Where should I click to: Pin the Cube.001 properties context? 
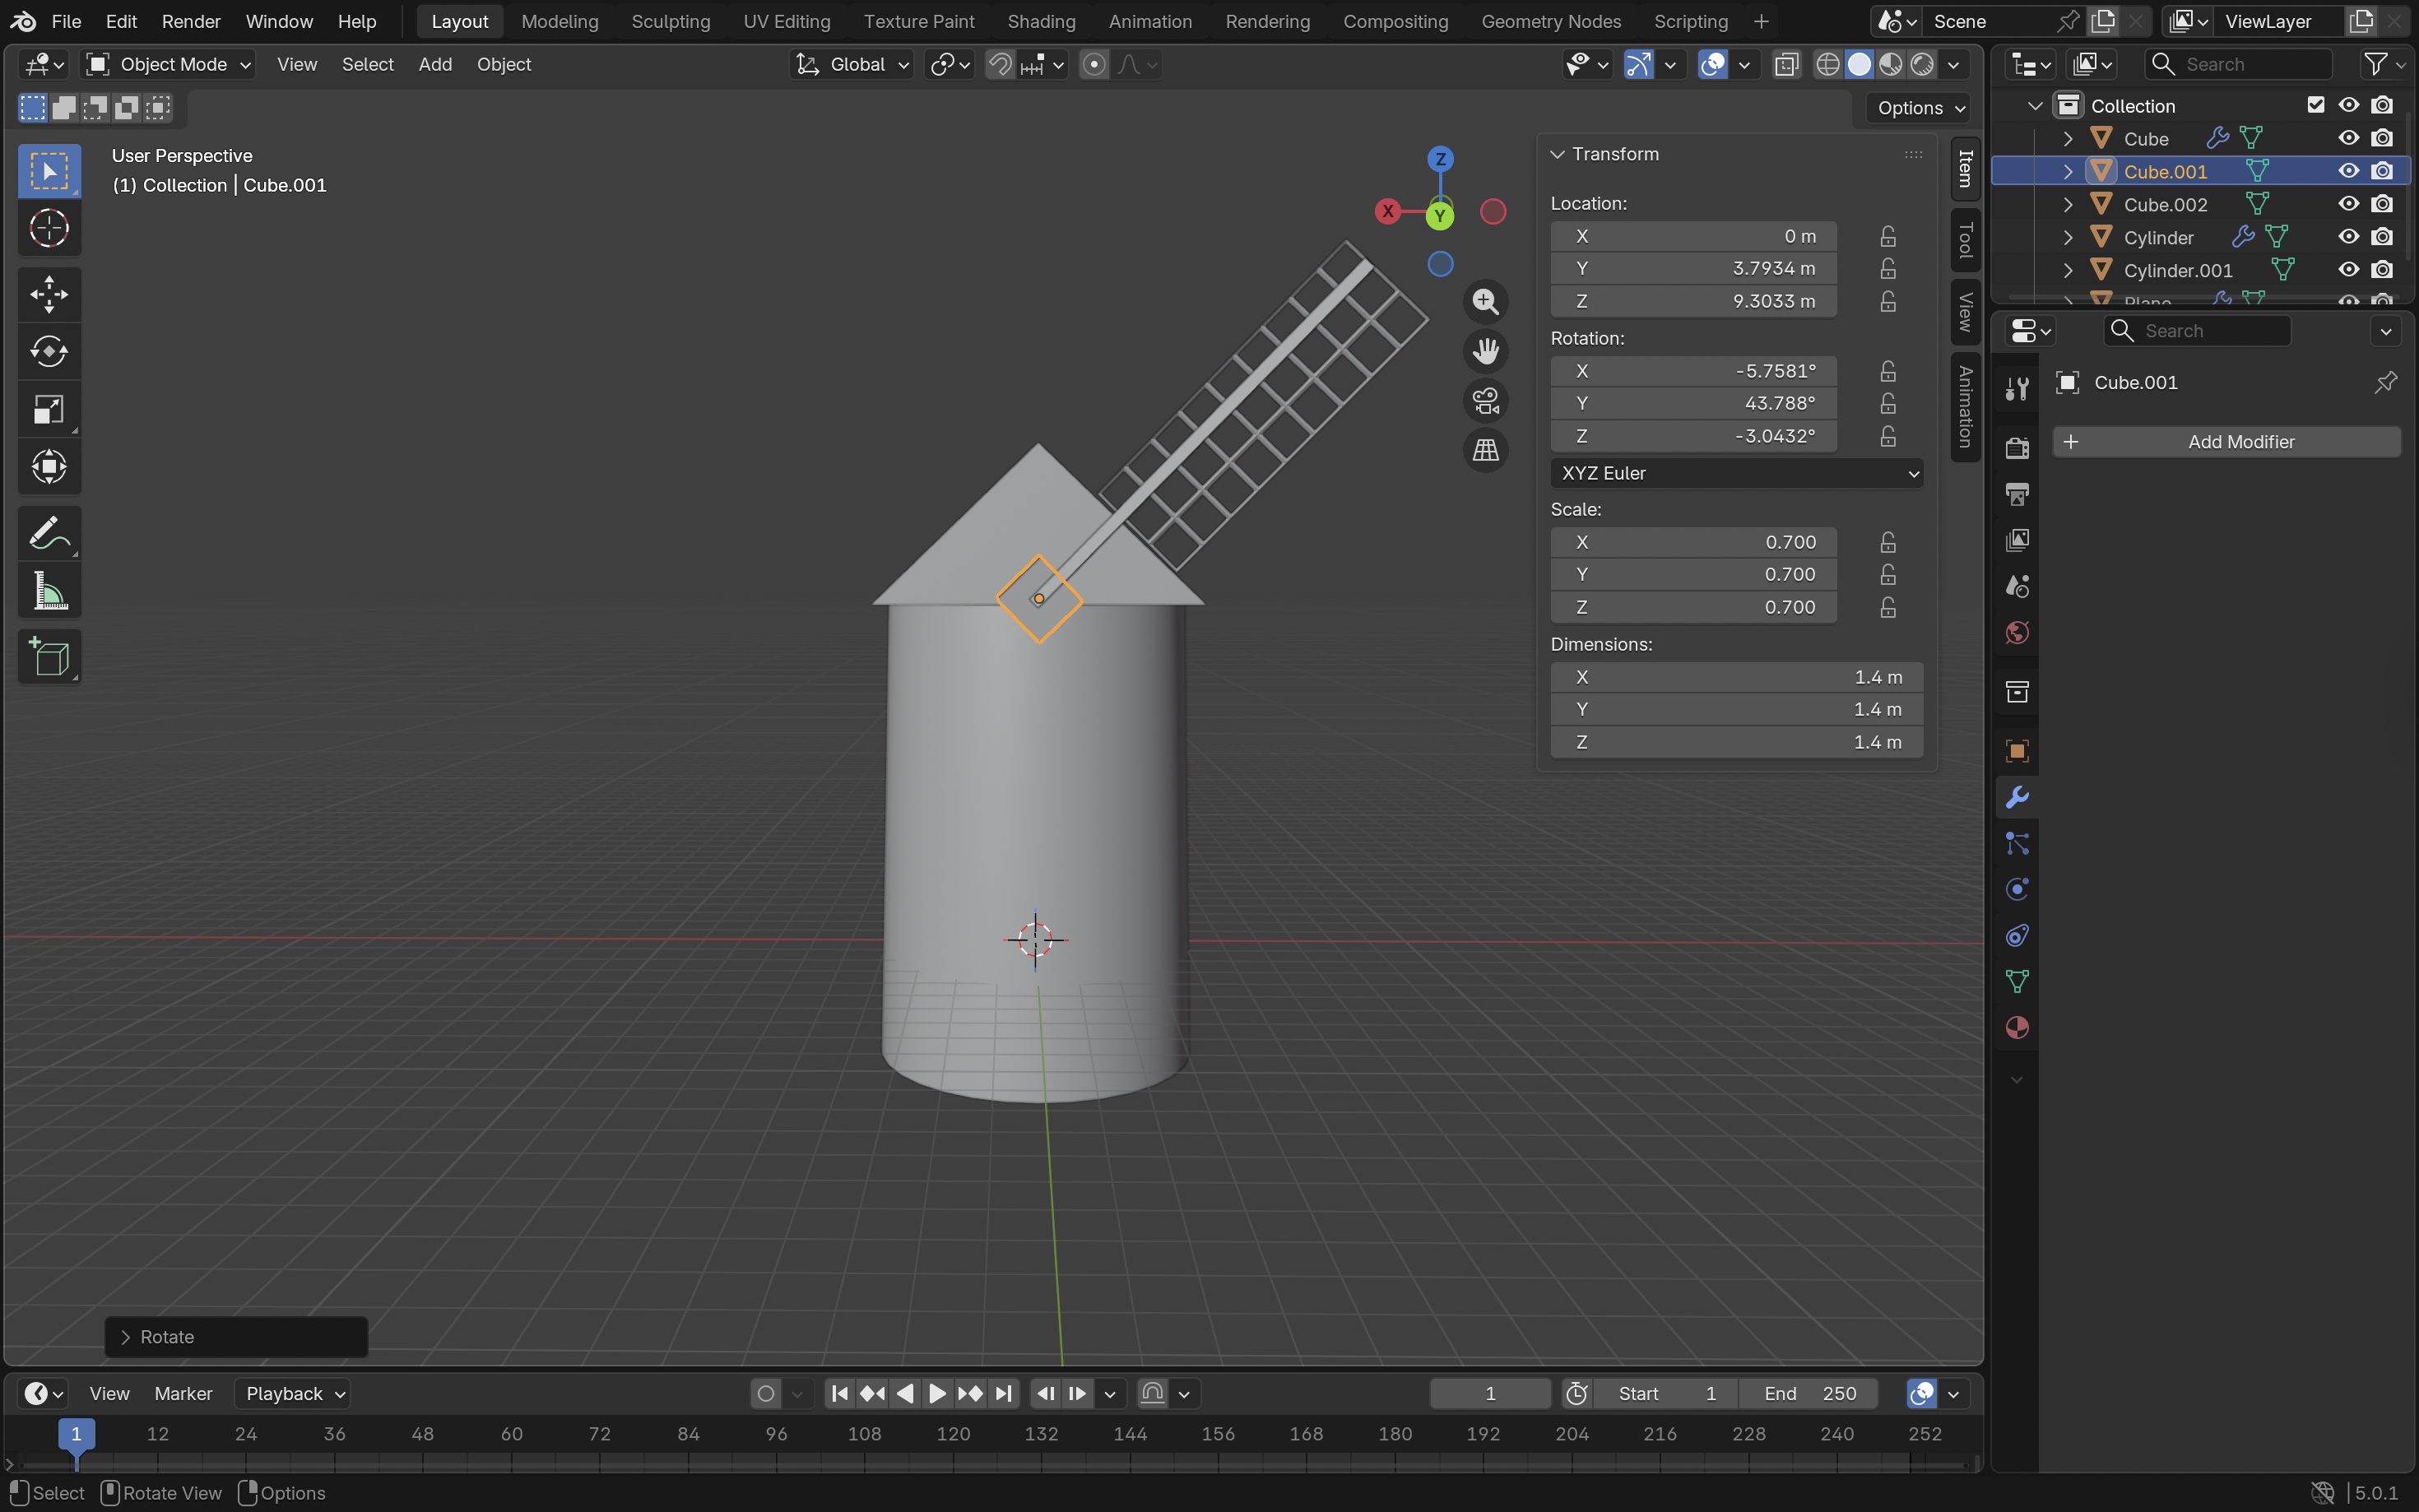point(2385,382)
